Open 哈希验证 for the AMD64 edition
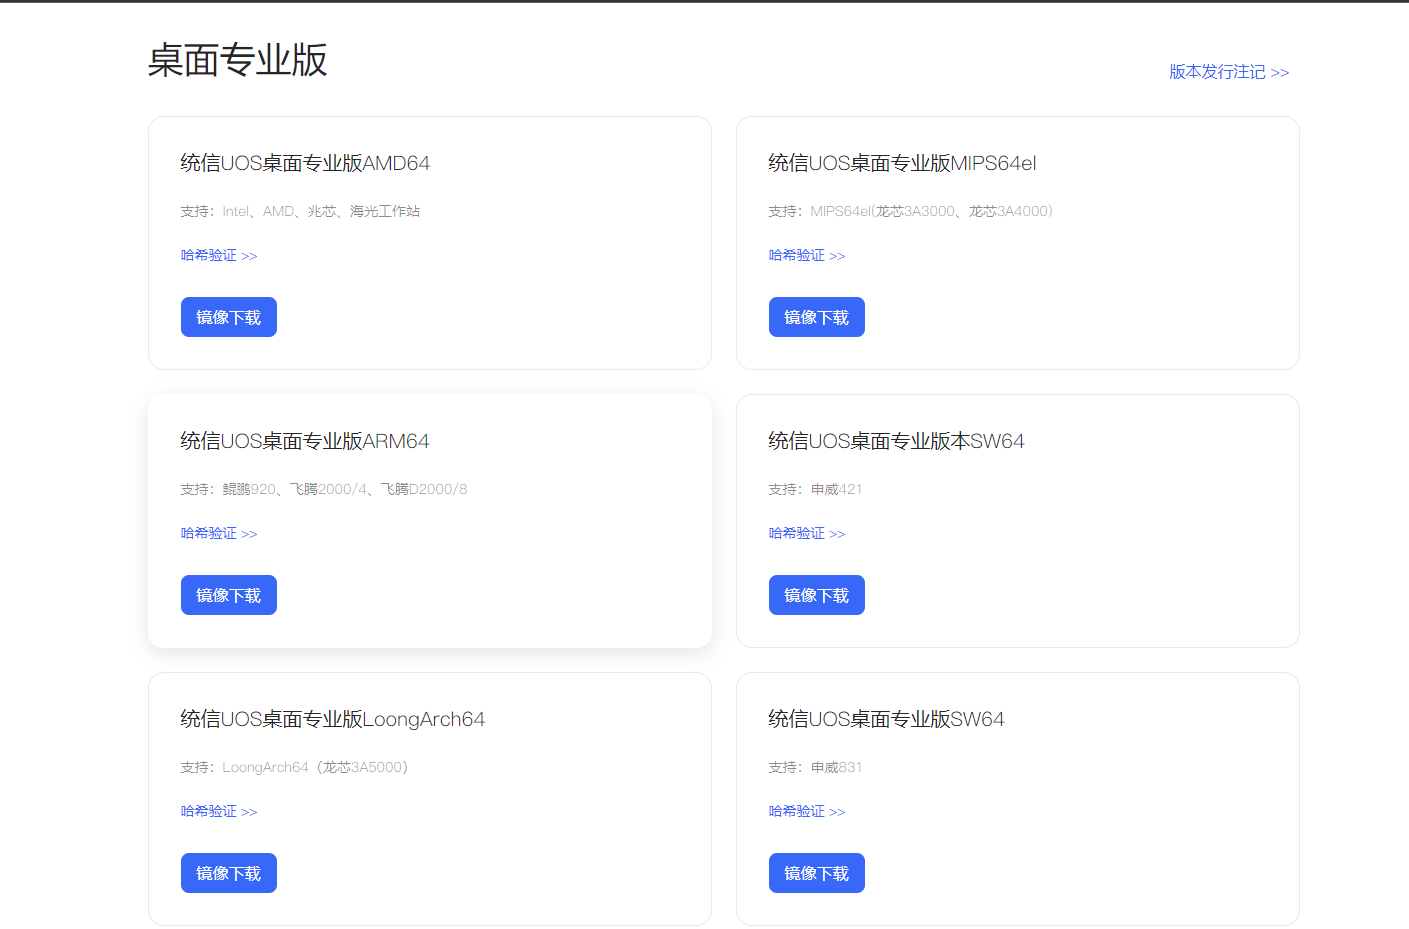The width and height of the screenshot is (1409, 929). coord(219,255)
